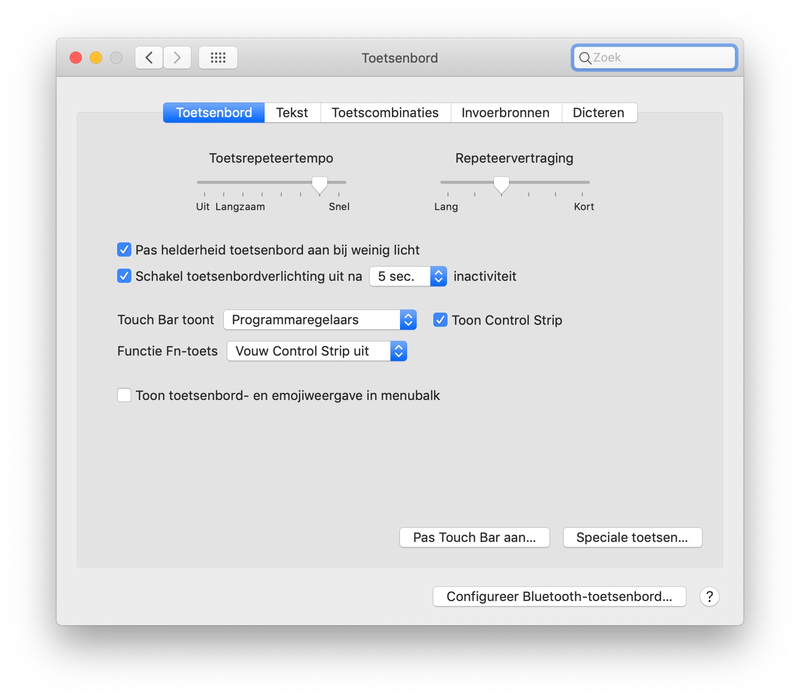This screenshot has height=700, width=800.
Task: Uncheck 'Schakel toetsenbordverlichting uit na'
Action: coord(124,276)
